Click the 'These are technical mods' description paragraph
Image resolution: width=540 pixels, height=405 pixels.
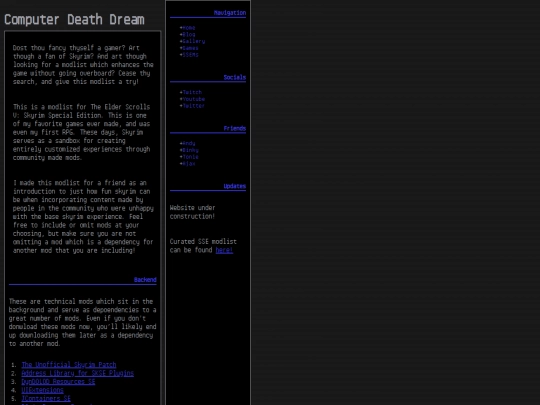[82, 322]
